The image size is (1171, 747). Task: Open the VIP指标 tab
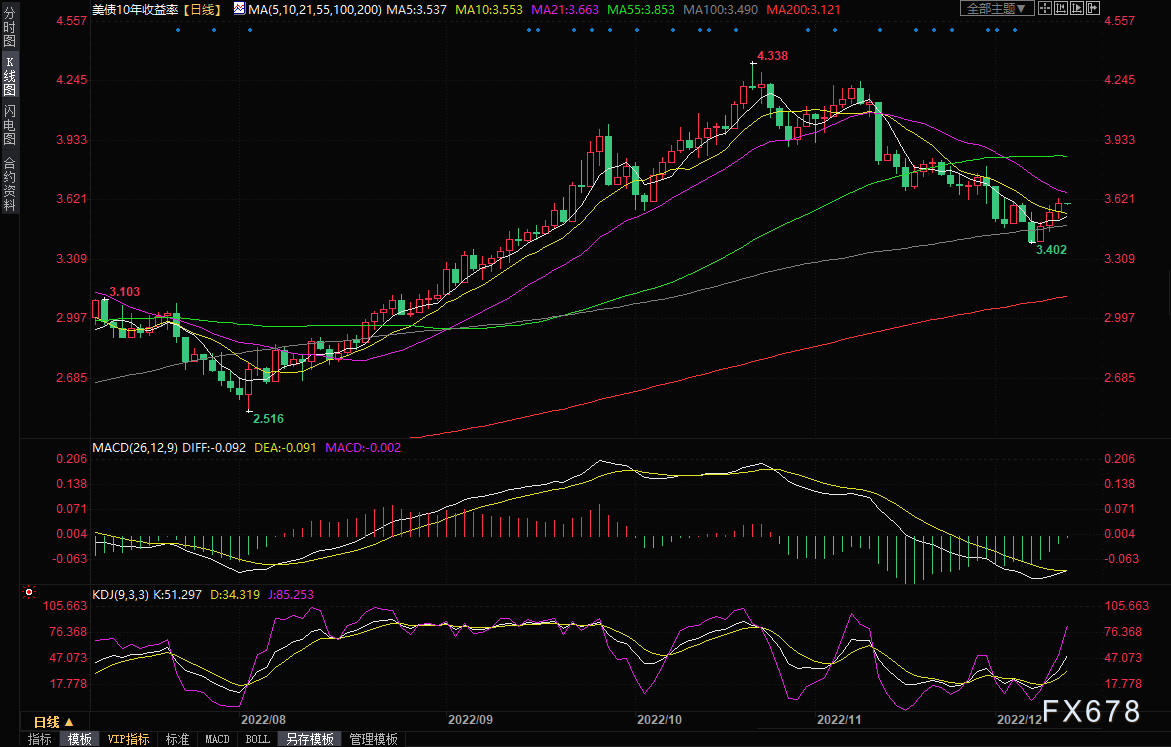click(128, 739)
